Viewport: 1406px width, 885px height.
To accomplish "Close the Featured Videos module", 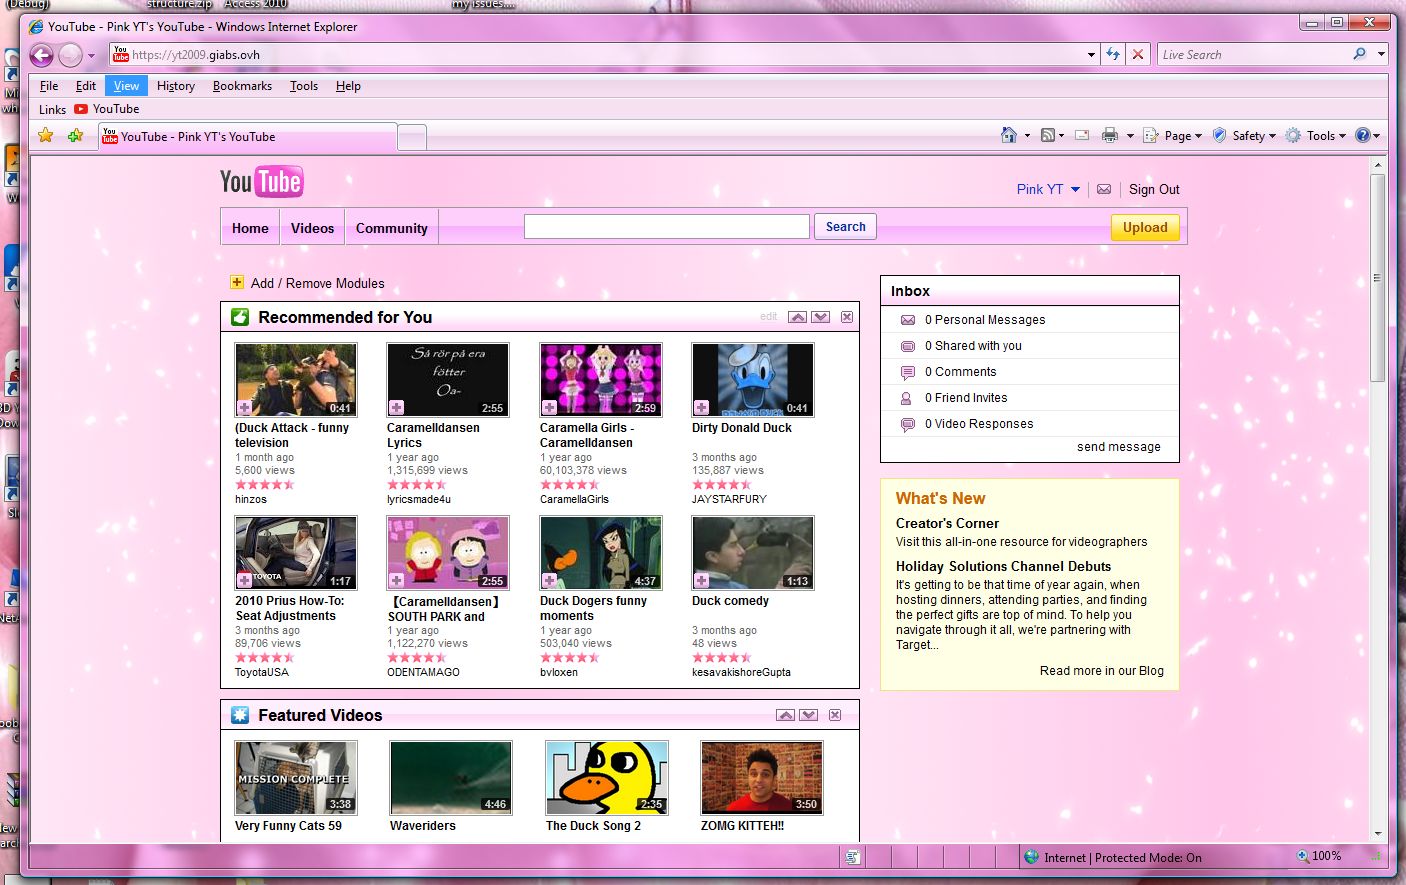I will 835,715.
